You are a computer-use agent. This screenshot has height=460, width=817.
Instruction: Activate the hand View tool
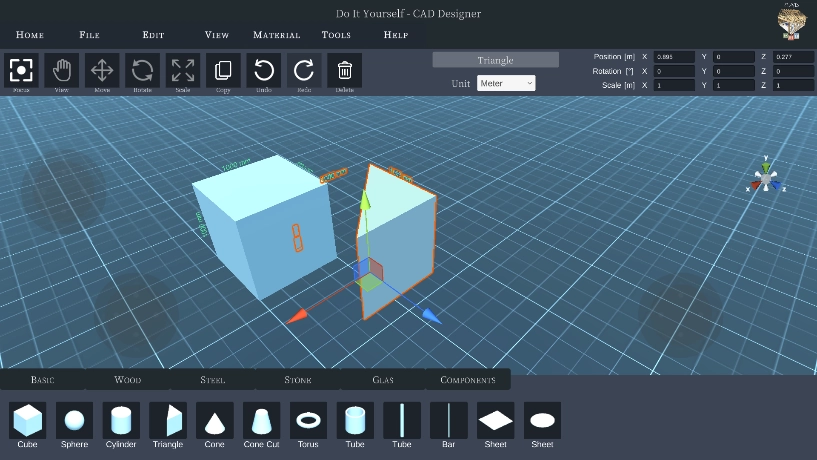coord(61,70)
